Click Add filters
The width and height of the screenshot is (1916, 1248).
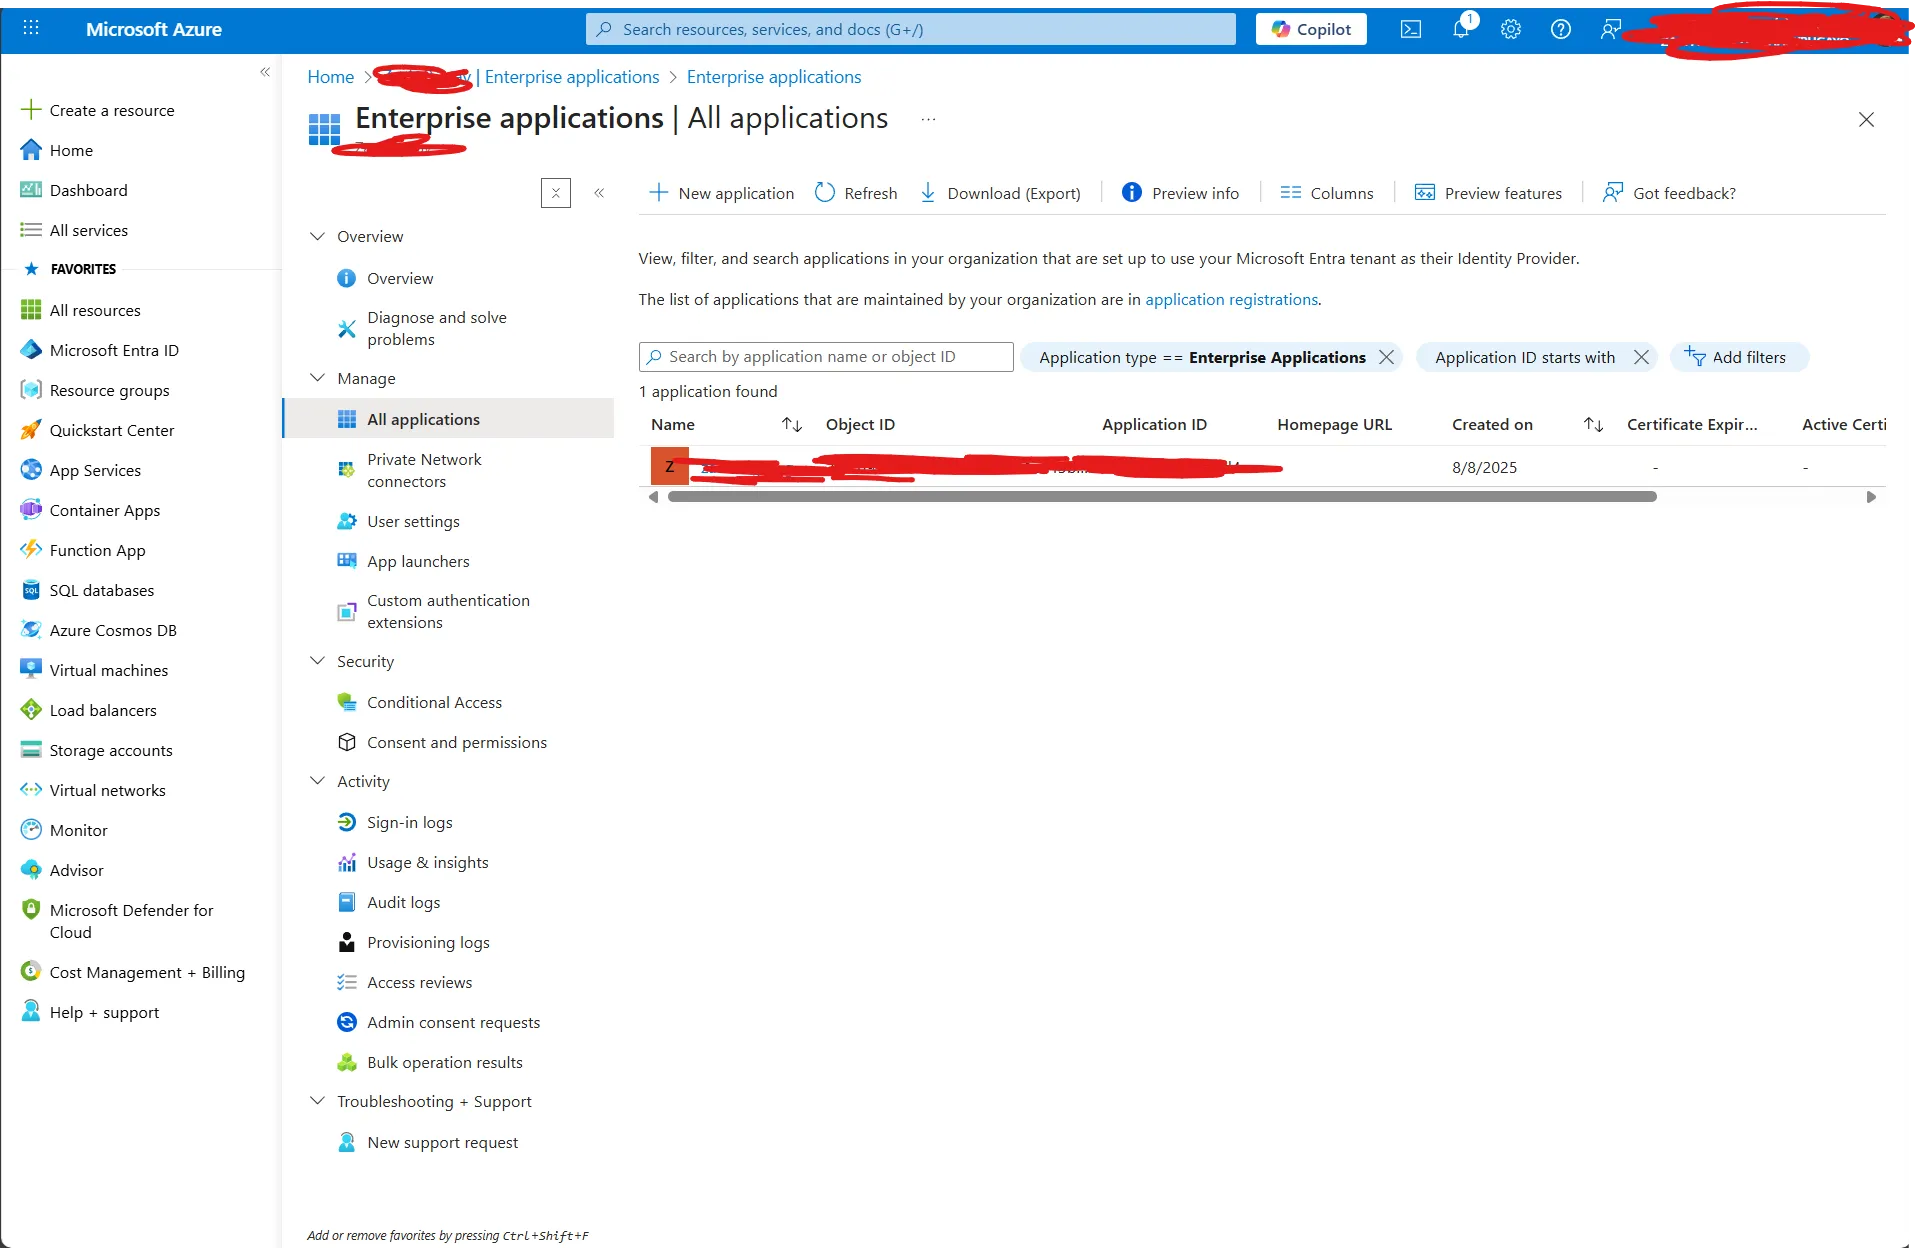tap(1739, 357)
